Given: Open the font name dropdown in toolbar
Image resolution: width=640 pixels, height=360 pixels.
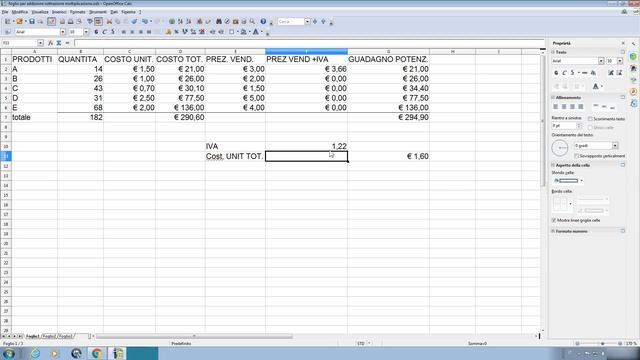Looking at the screenshot, I should 63,32.
